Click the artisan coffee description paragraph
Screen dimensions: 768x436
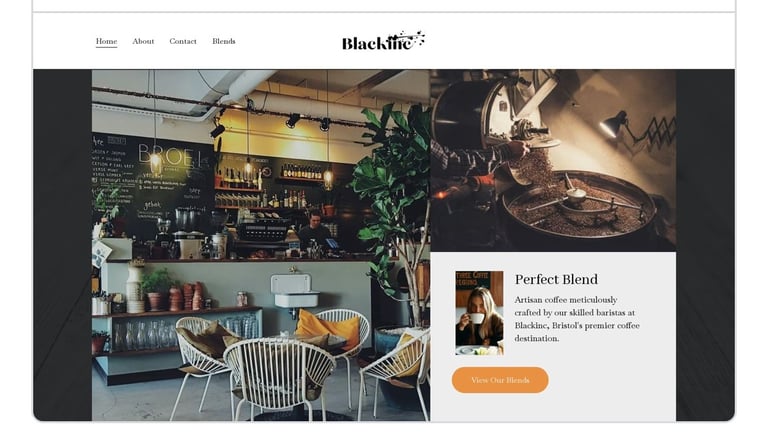tap(576, 319)
